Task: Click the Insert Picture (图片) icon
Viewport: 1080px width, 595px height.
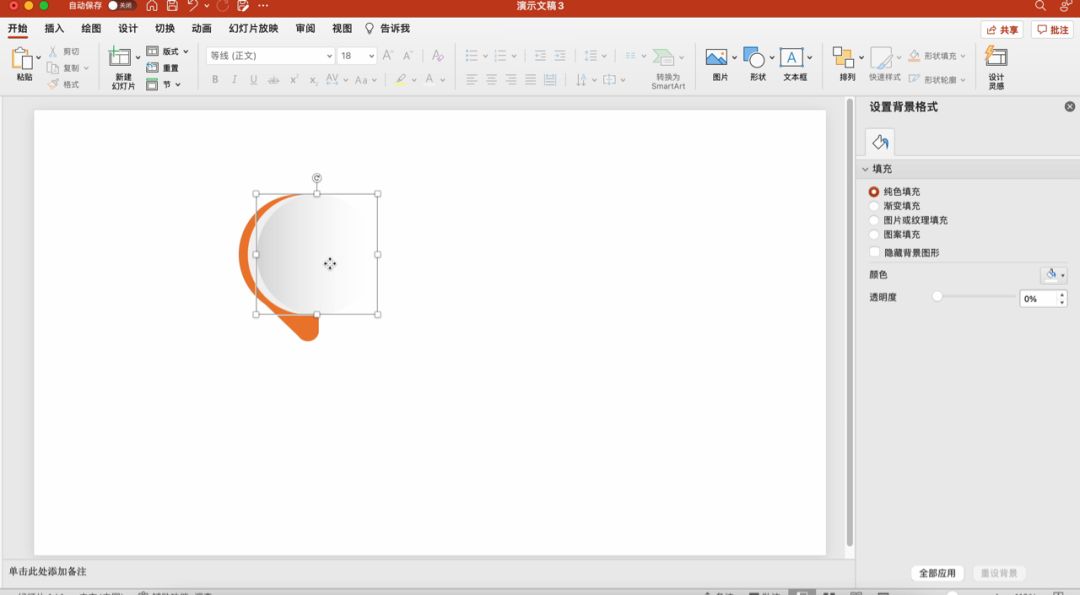Action: point(716,57)
